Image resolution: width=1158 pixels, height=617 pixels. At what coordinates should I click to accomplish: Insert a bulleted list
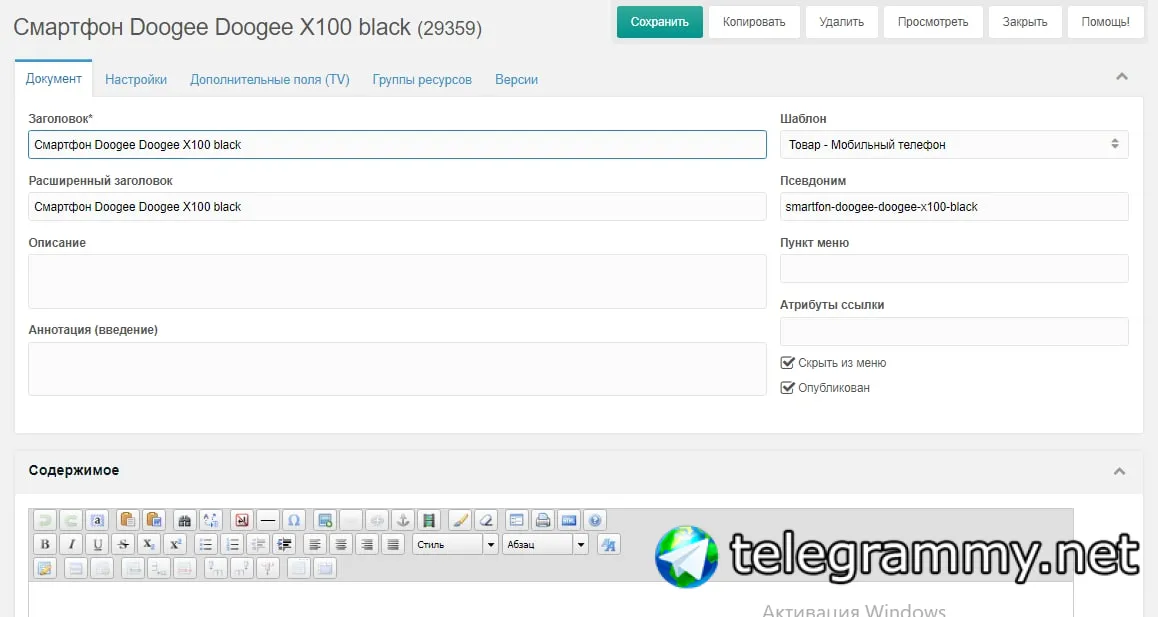click(x=206, y=545)
